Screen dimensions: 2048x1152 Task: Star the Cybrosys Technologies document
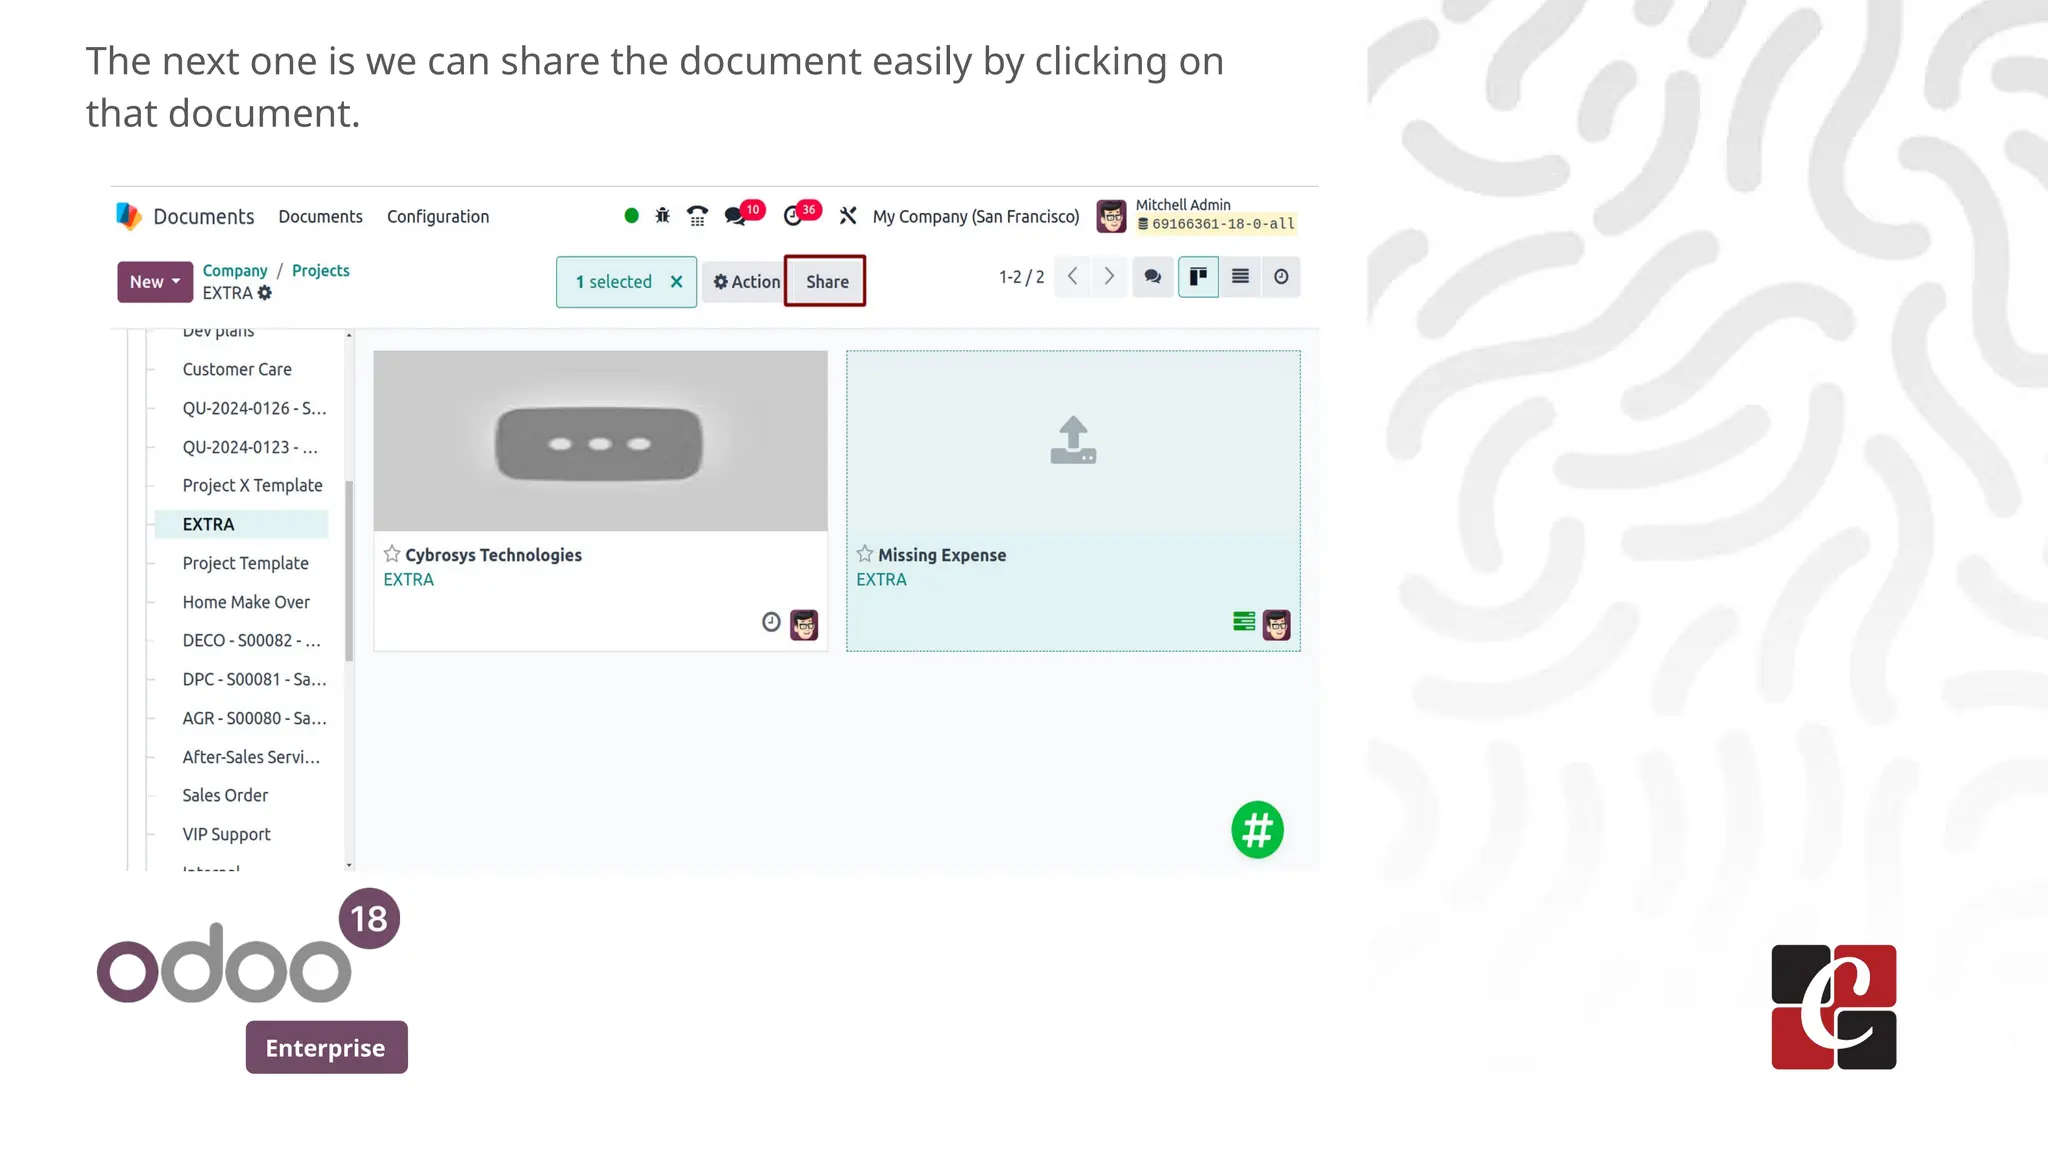tap(392, 554)
